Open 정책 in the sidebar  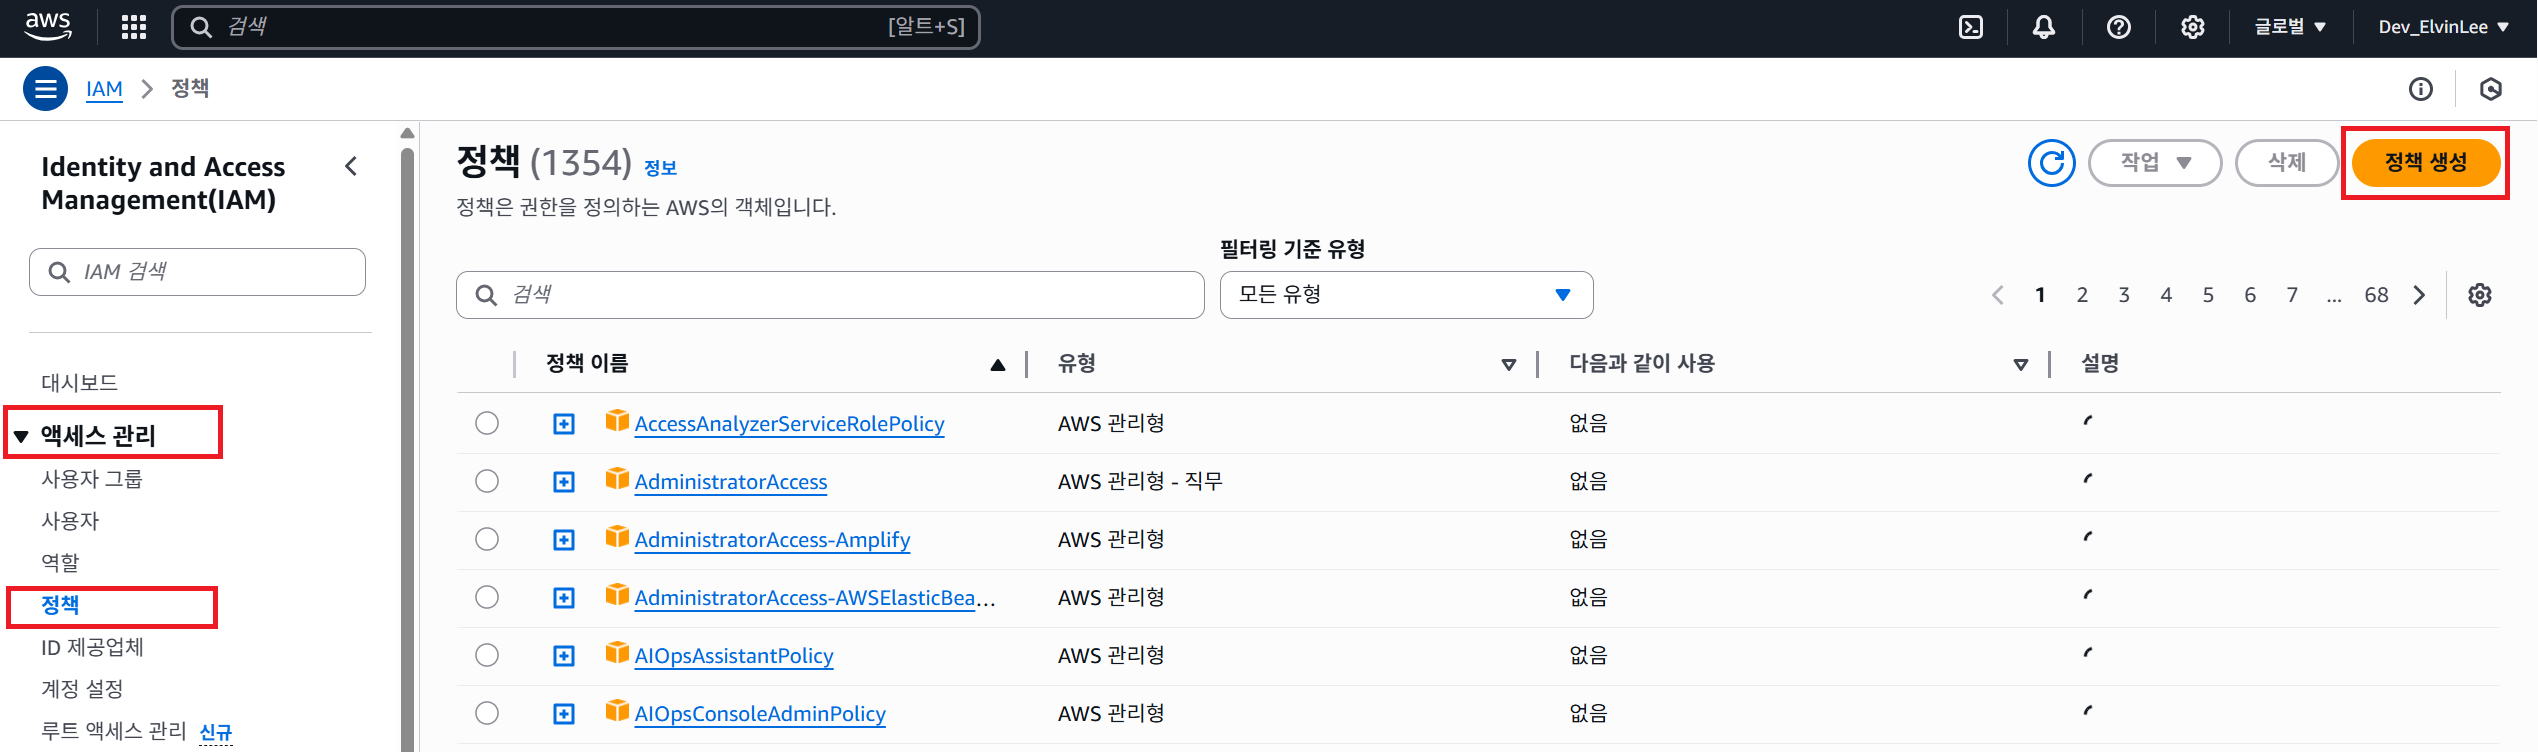pyautogui.click(x=60, y=605)
